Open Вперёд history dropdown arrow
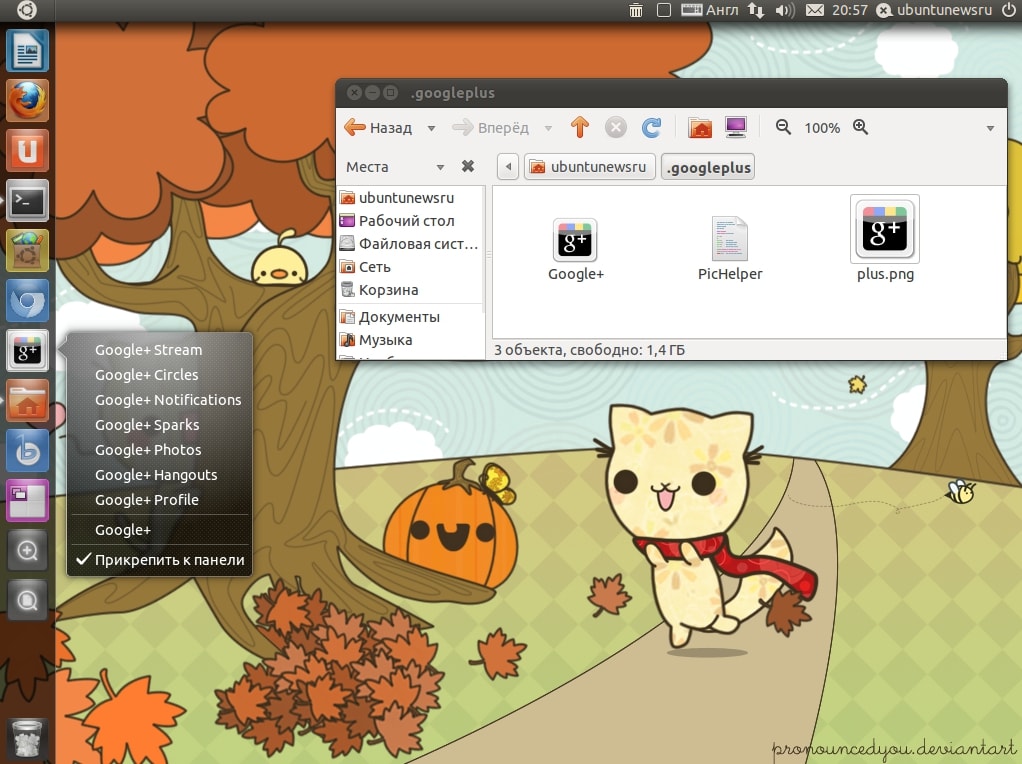Viewport: 1022px width, 764px height. [548, 128]
